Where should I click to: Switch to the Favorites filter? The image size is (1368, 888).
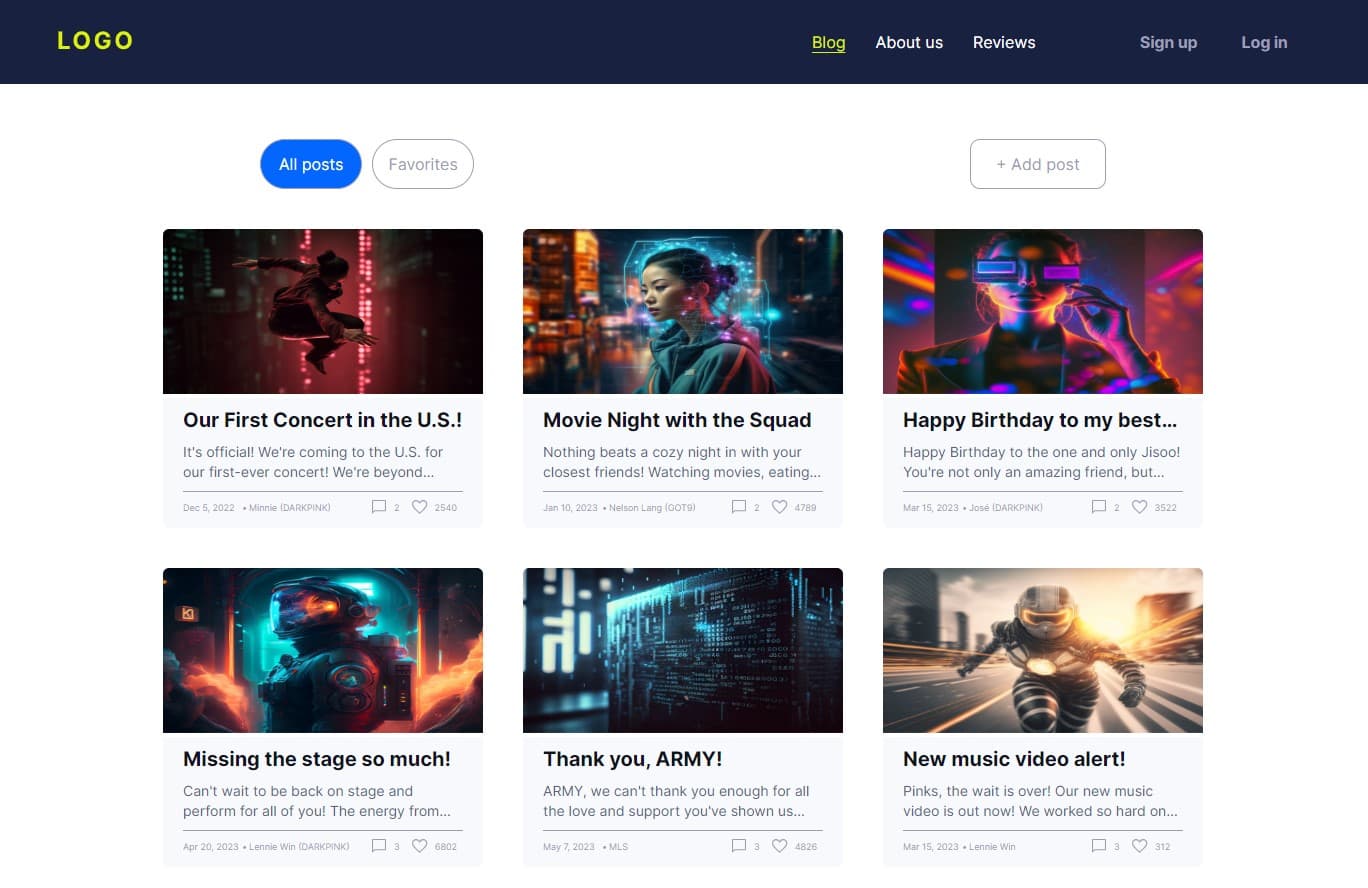tap(423, 164)
